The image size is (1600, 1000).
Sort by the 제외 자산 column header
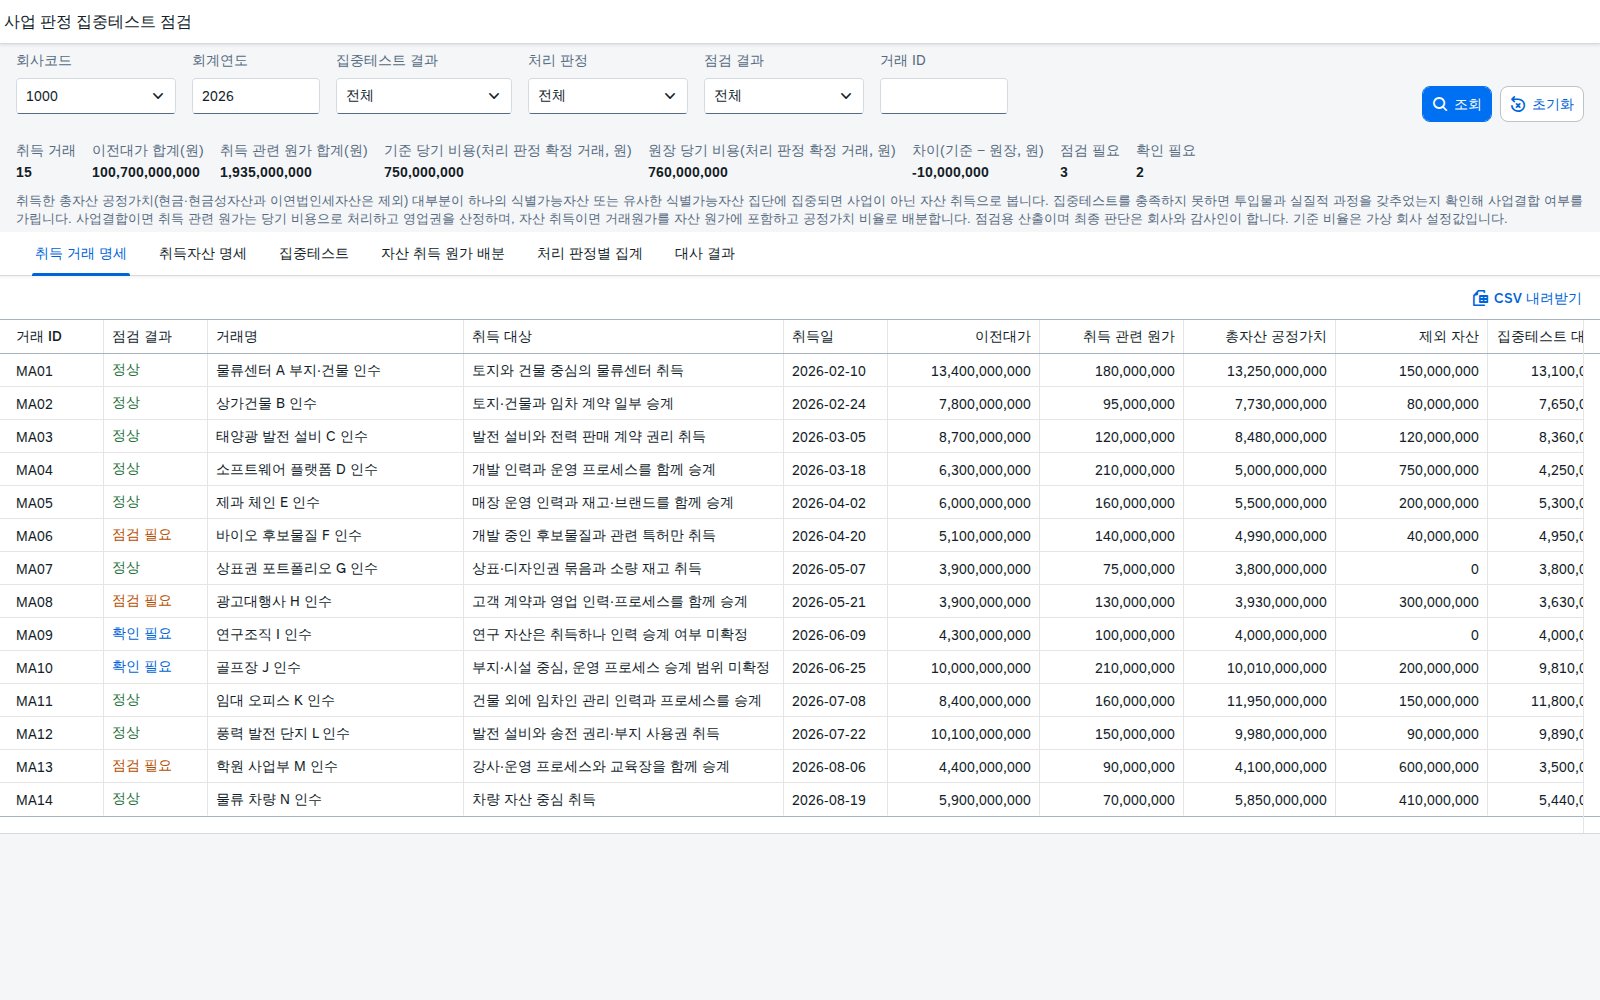pyautogui.click(x=1412, y=337)
